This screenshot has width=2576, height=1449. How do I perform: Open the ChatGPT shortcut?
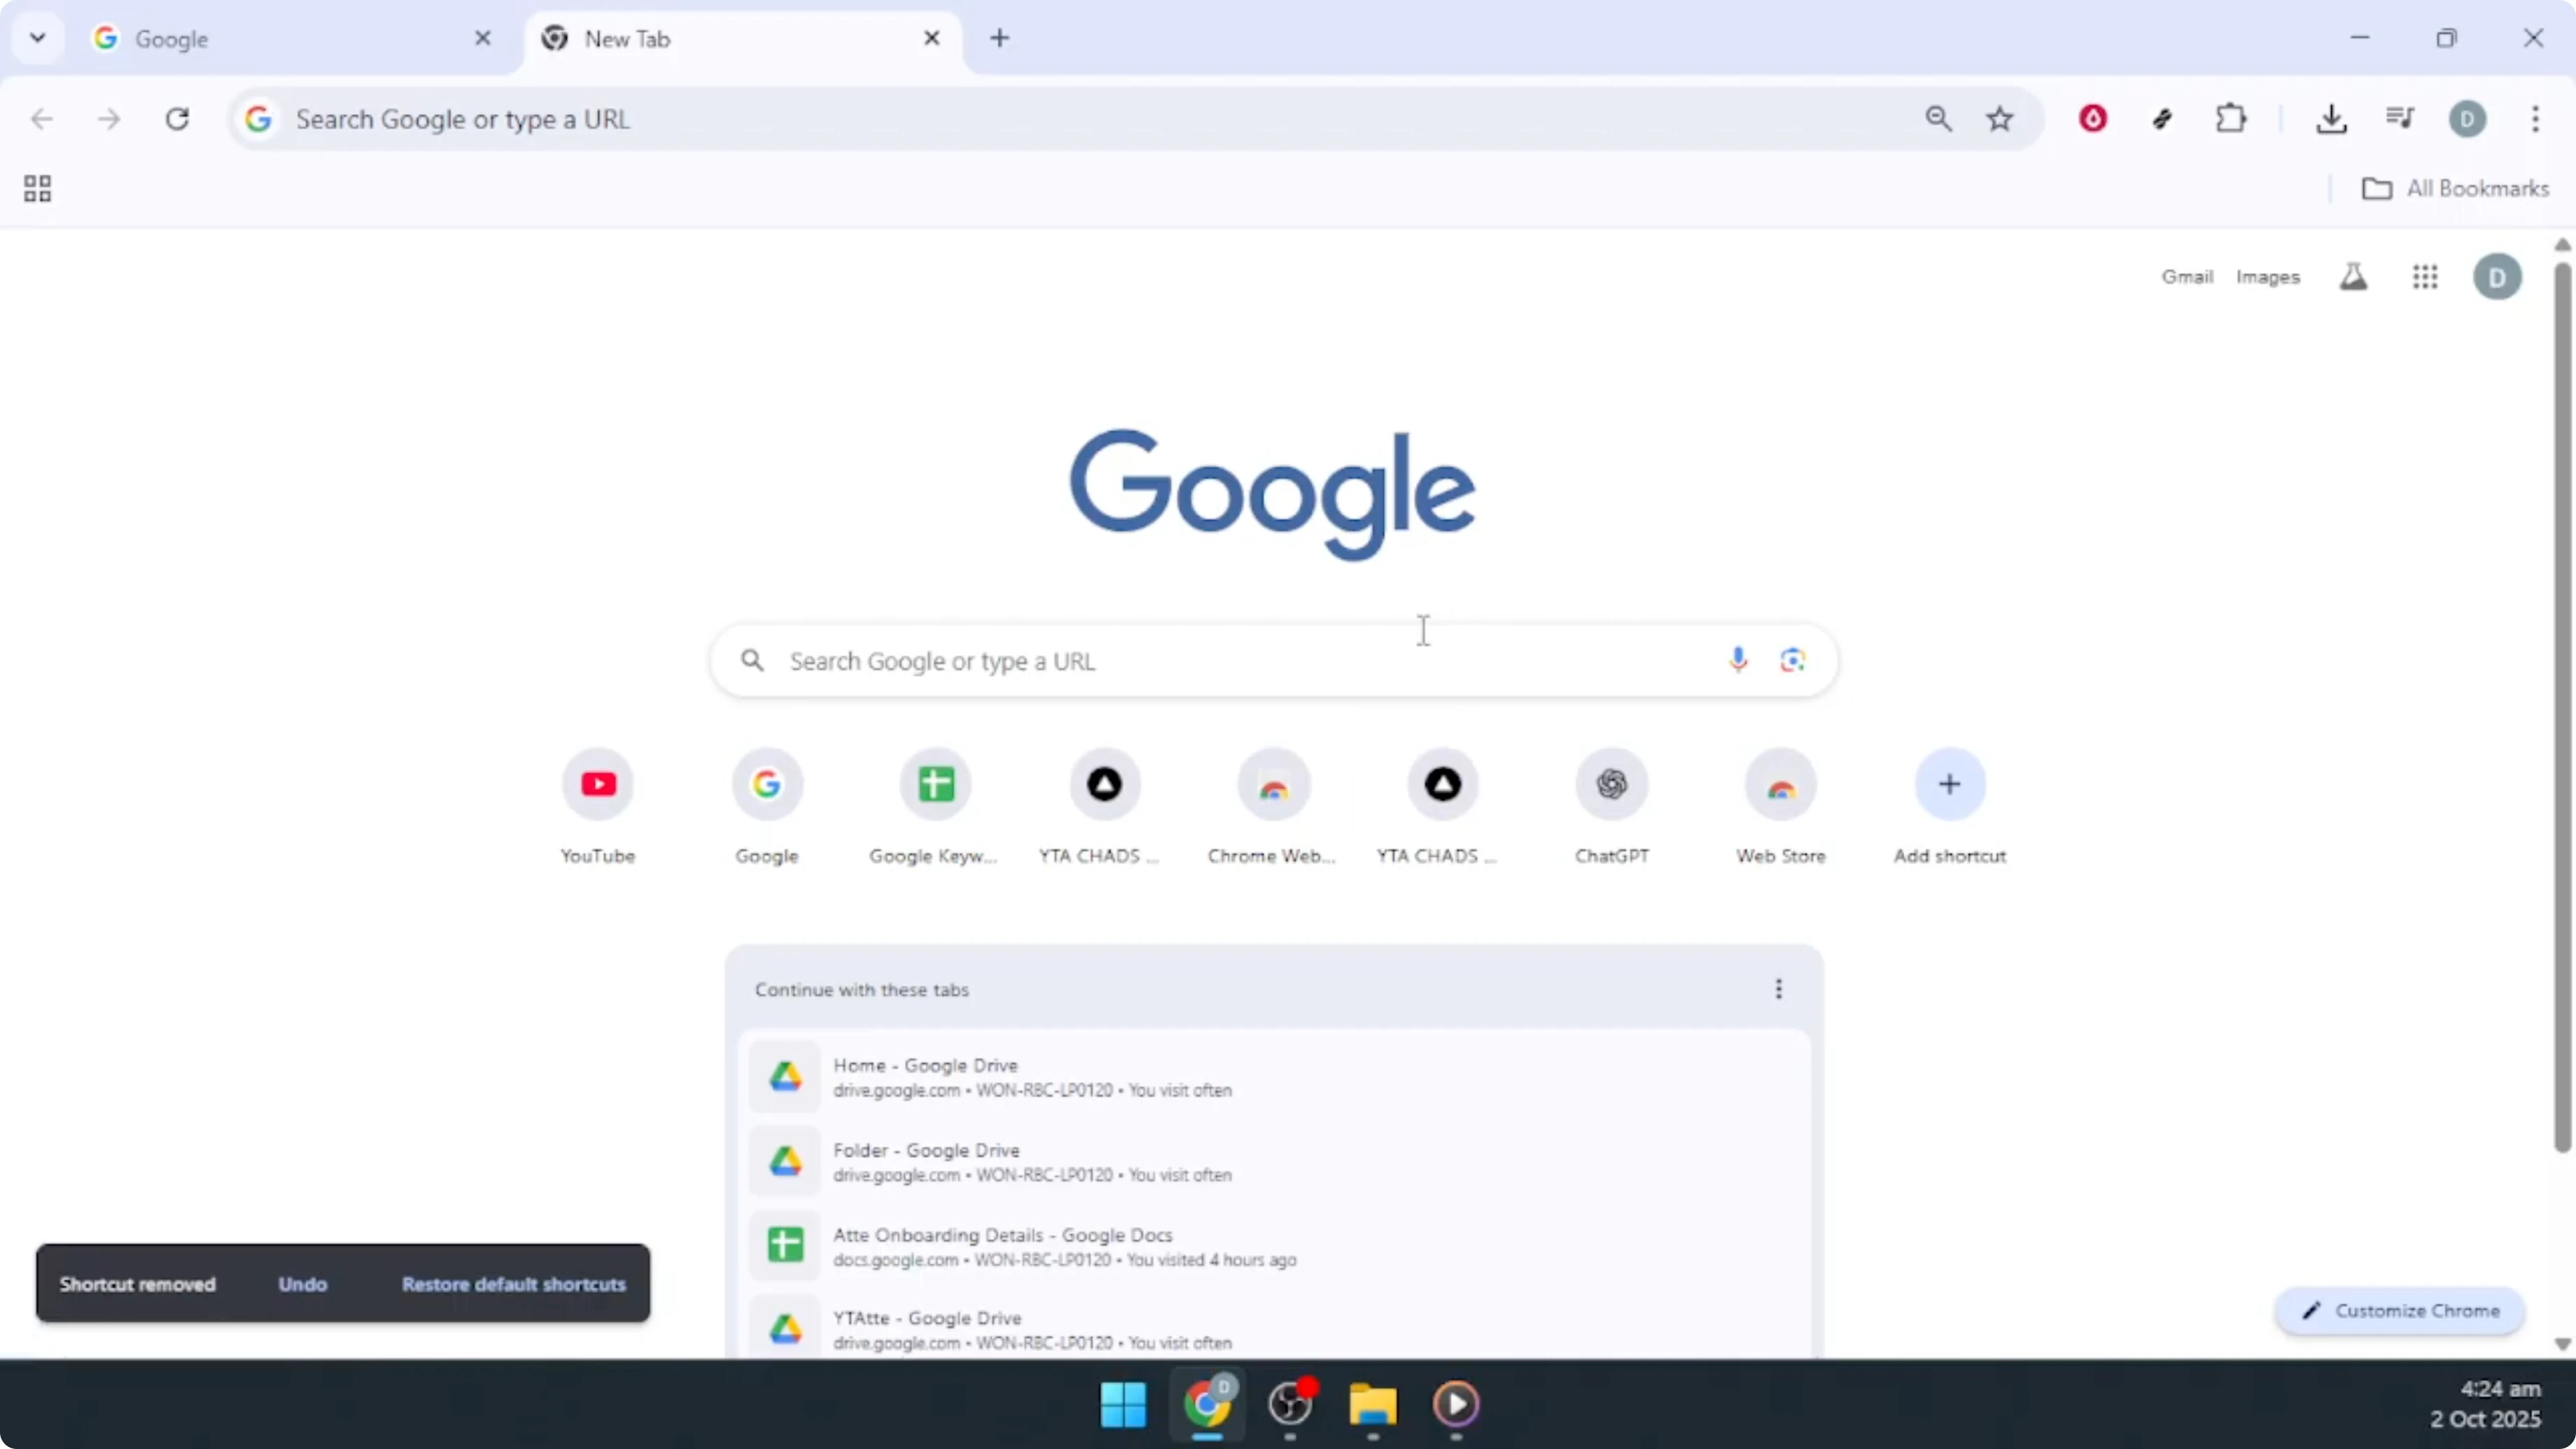(1611, 784)
